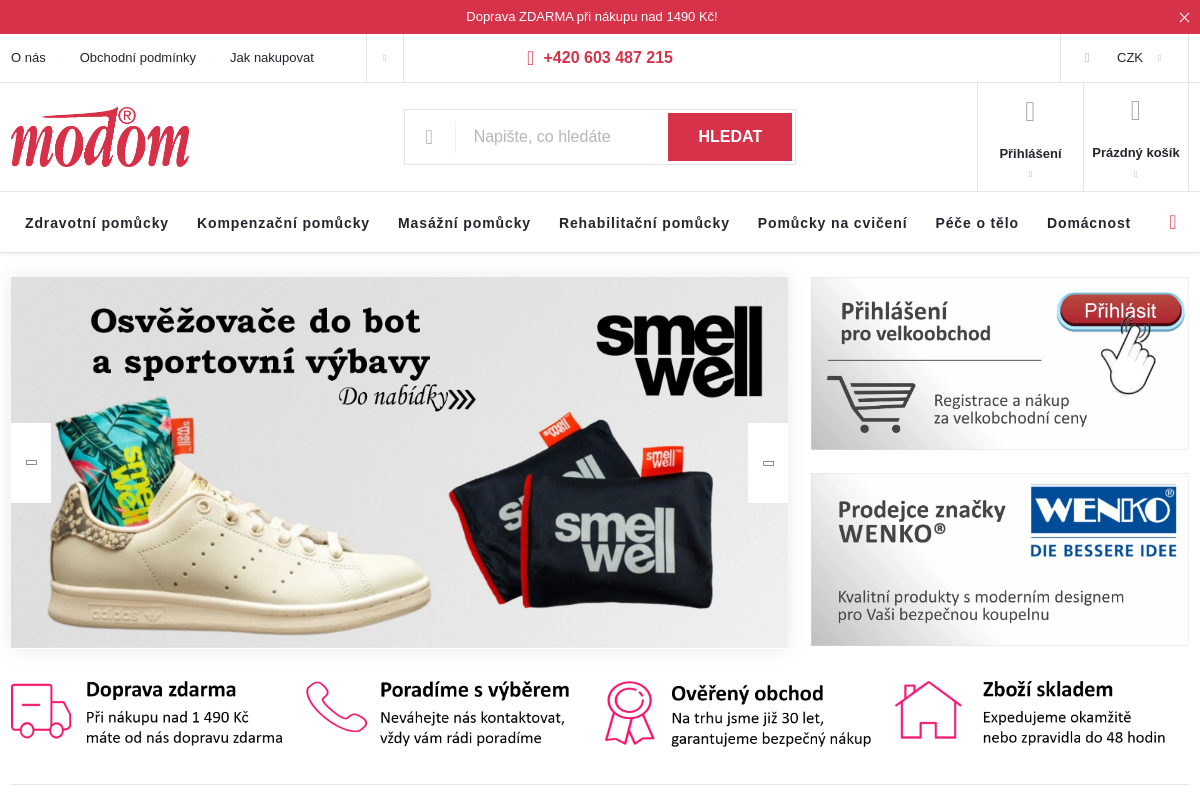The image size is (1200, 800).
Task: Click the search field Napište, co hledáte
Action: [562, 137]
